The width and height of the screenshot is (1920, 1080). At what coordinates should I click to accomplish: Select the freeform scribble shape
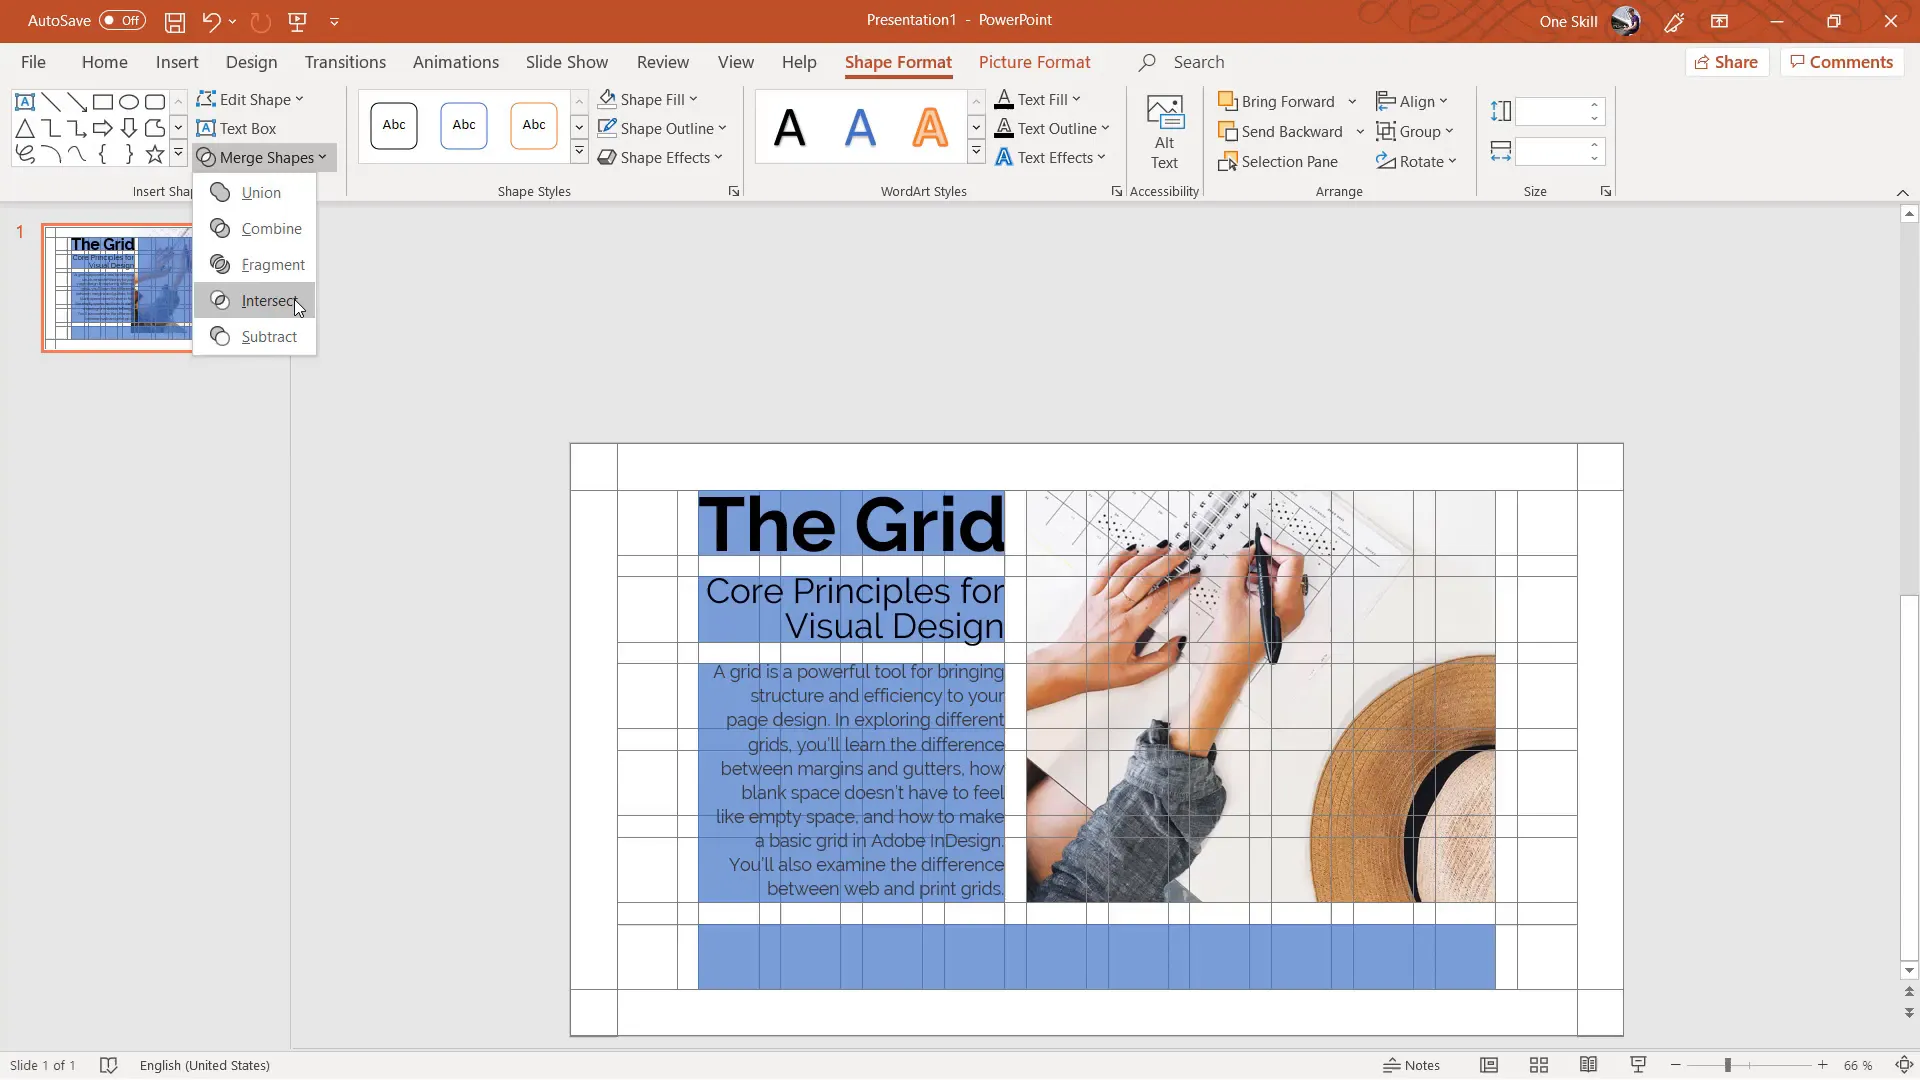[x=25, y=154]
